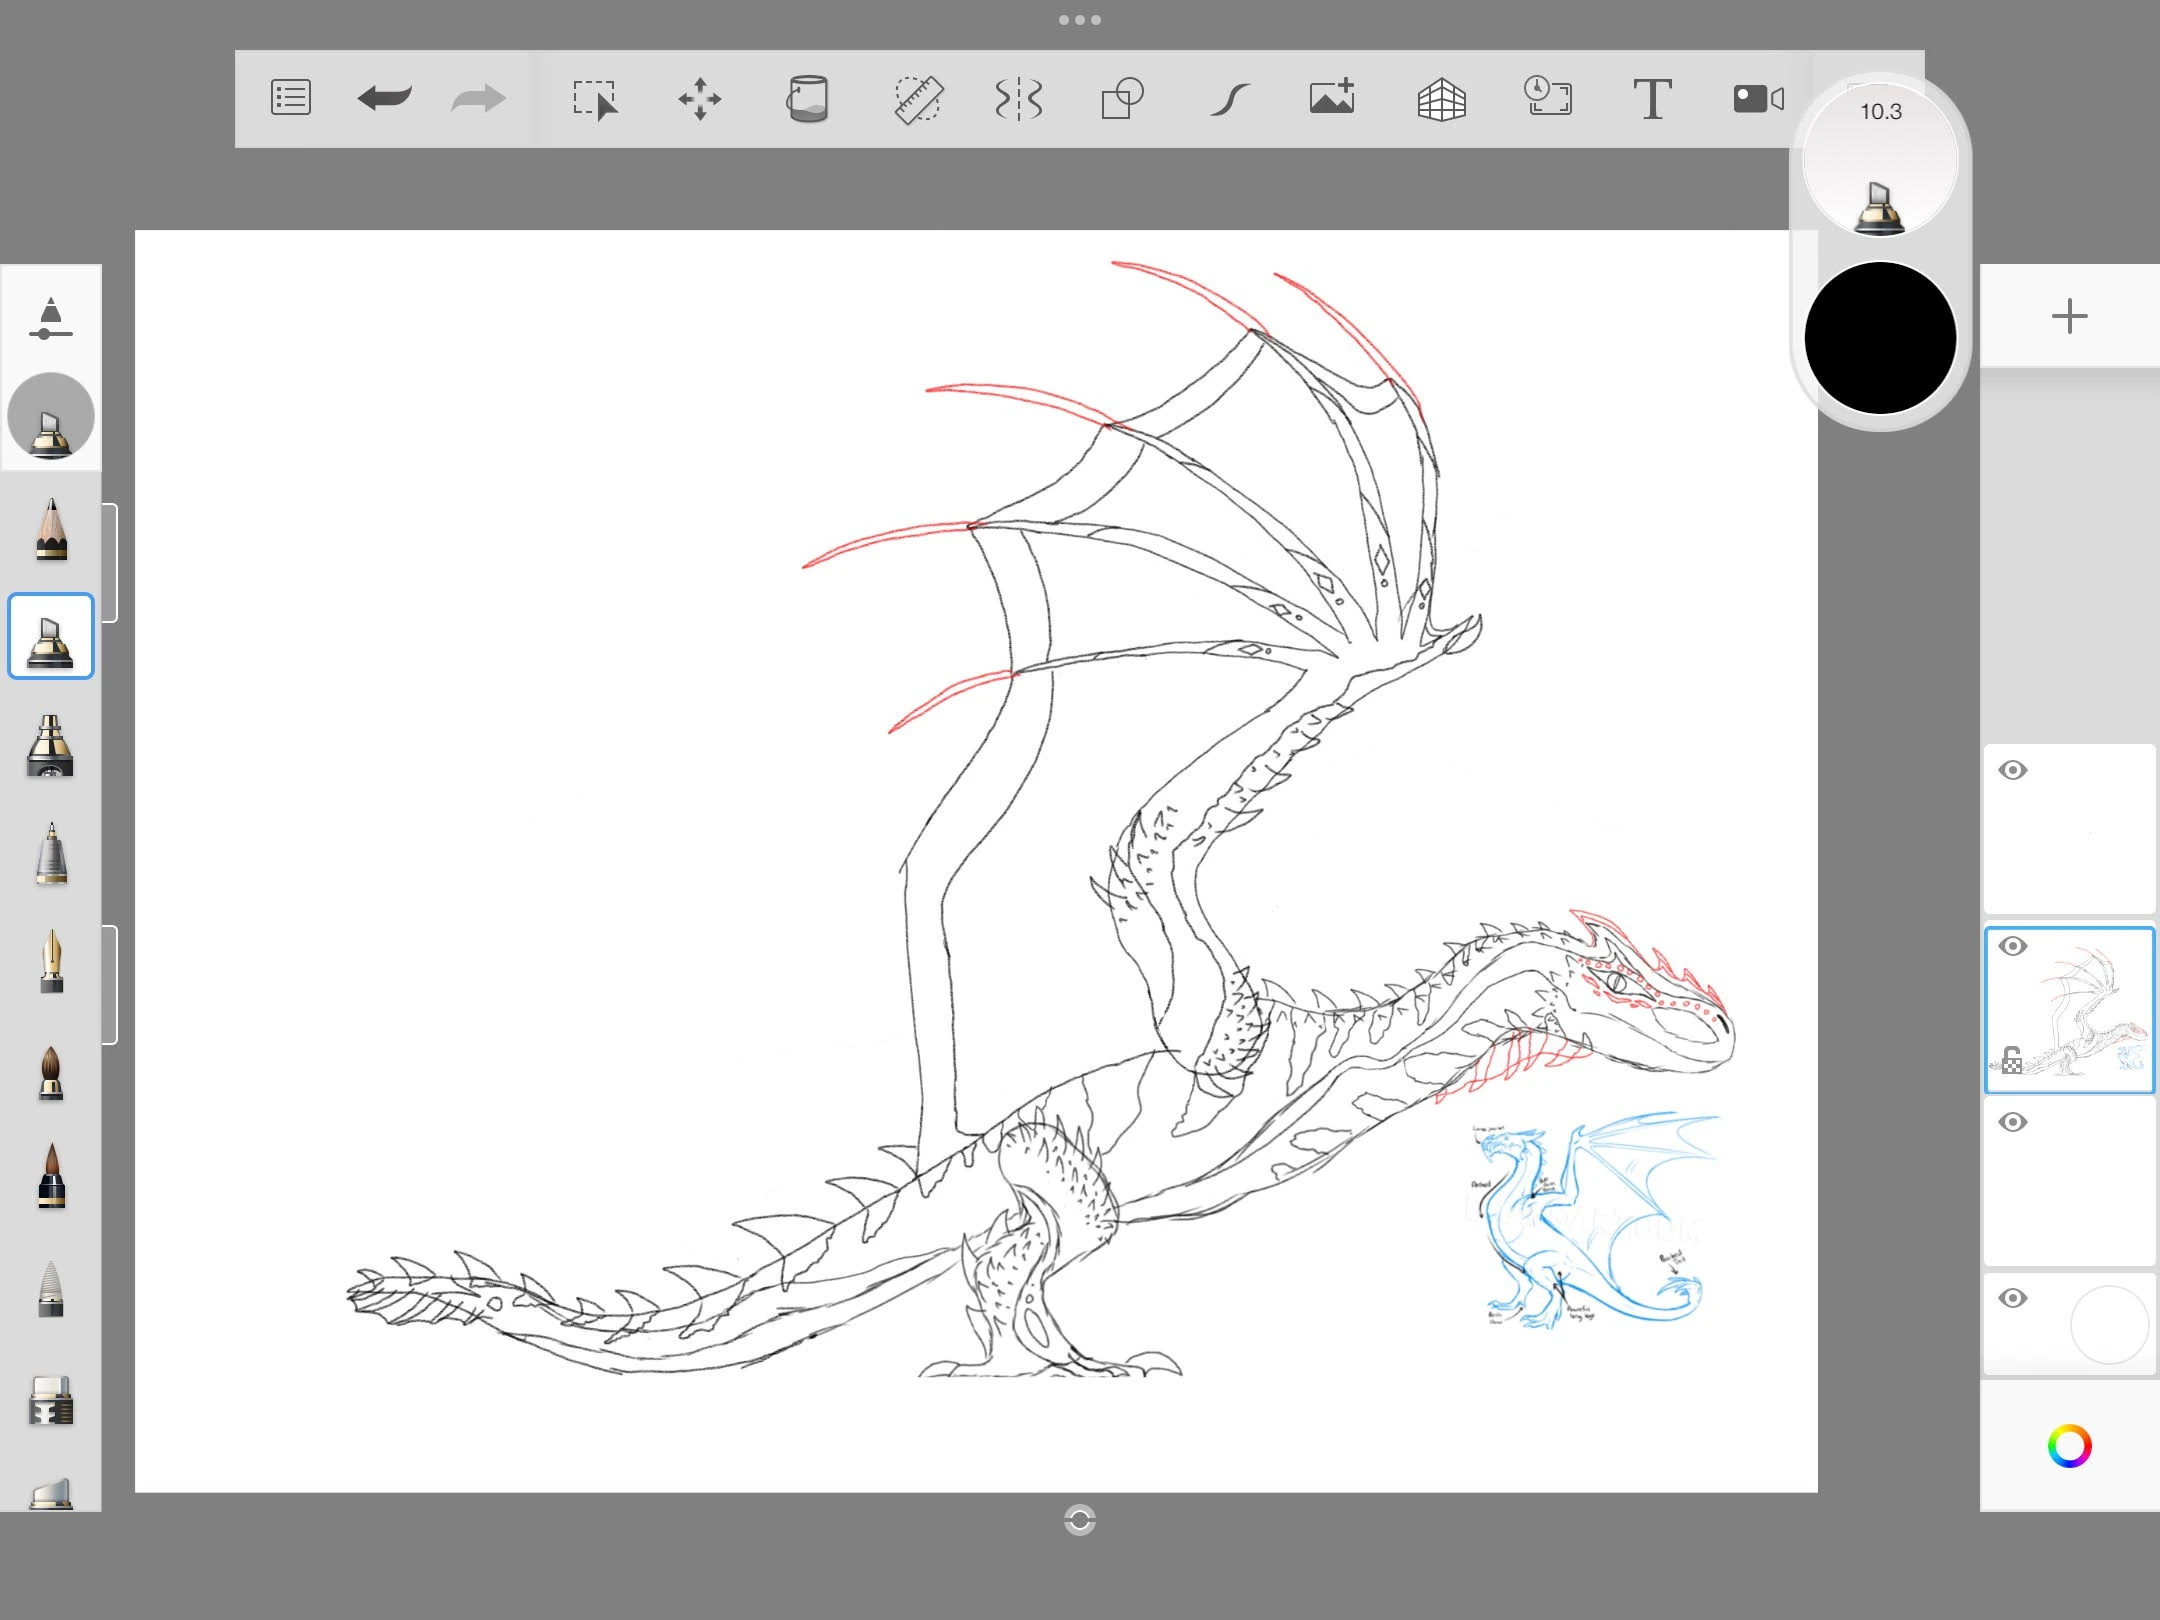
Task: Open the fill bucket tool
Action: click(808, 98)
